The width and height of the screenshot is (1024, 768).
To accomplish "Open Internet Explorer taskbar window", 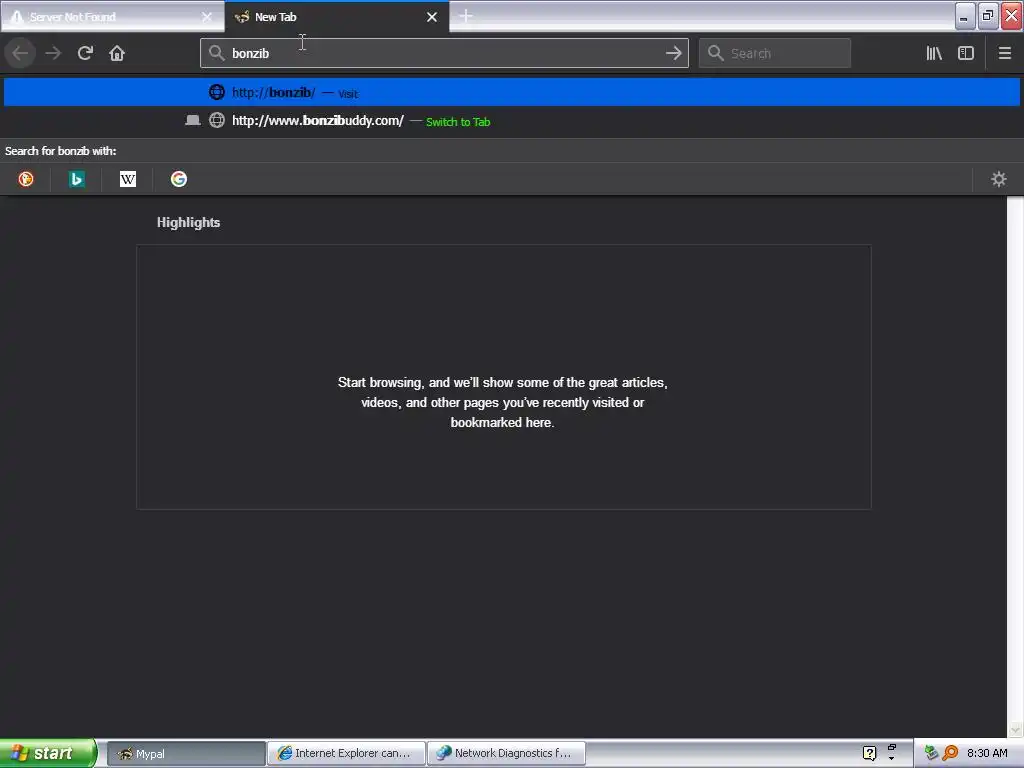I will [347, 753].
